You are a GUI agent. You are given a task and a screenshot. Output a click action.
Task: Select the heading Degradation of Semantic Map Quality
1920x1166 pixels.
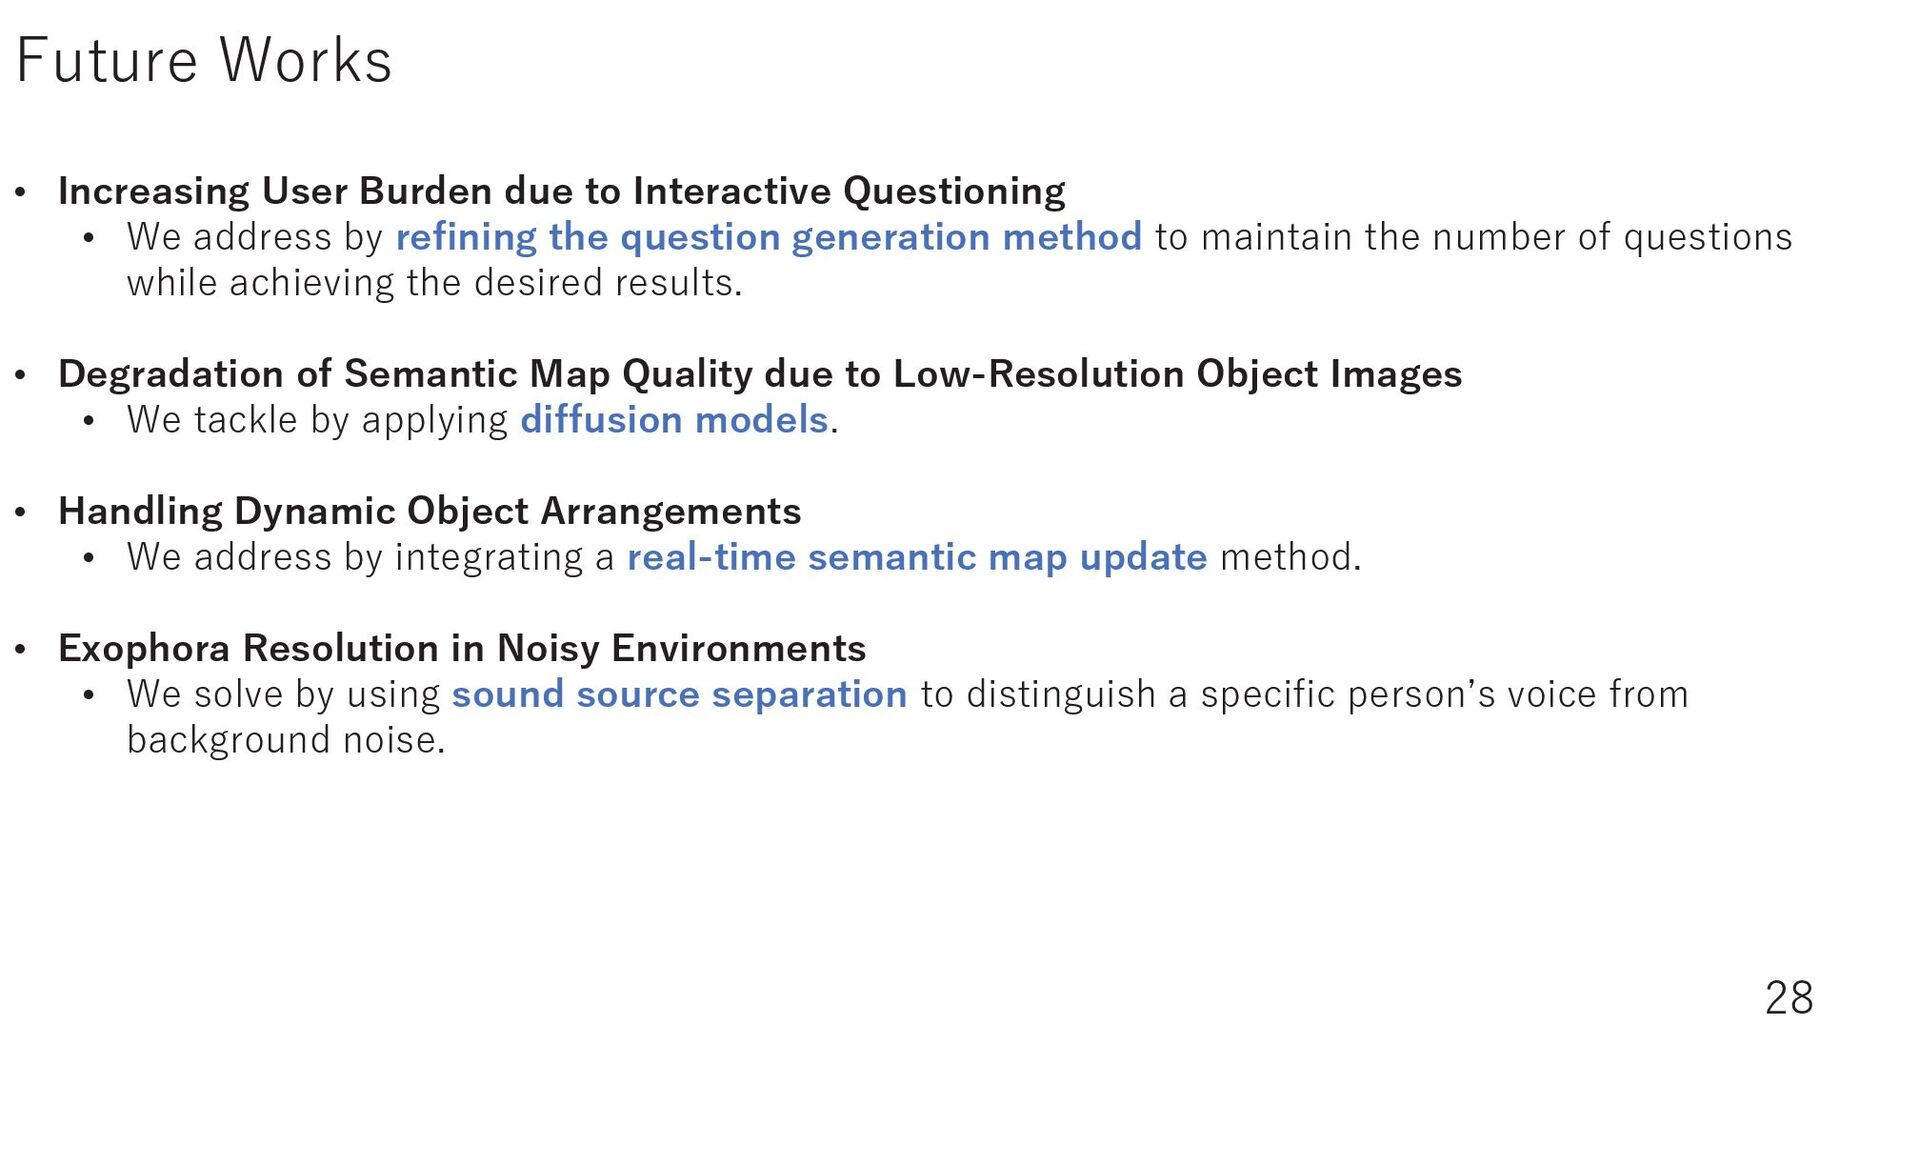click(x=759, y=374)
